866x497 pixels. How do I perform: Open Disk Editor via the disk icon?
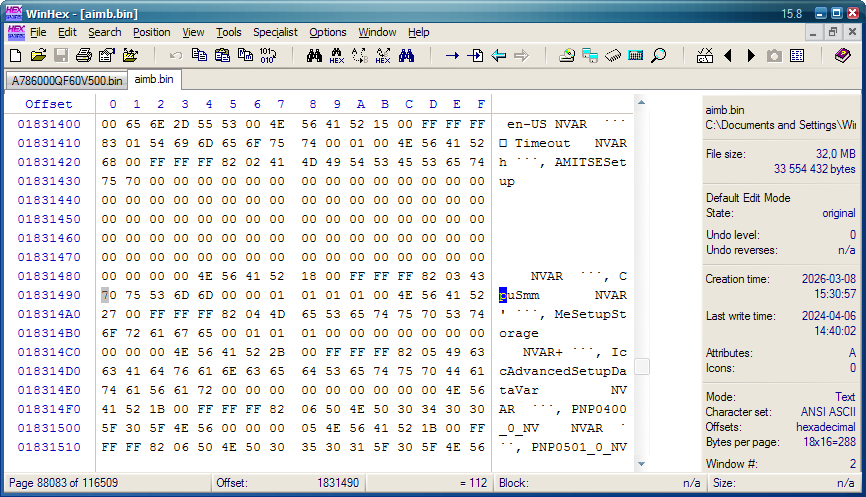[567, 55]
